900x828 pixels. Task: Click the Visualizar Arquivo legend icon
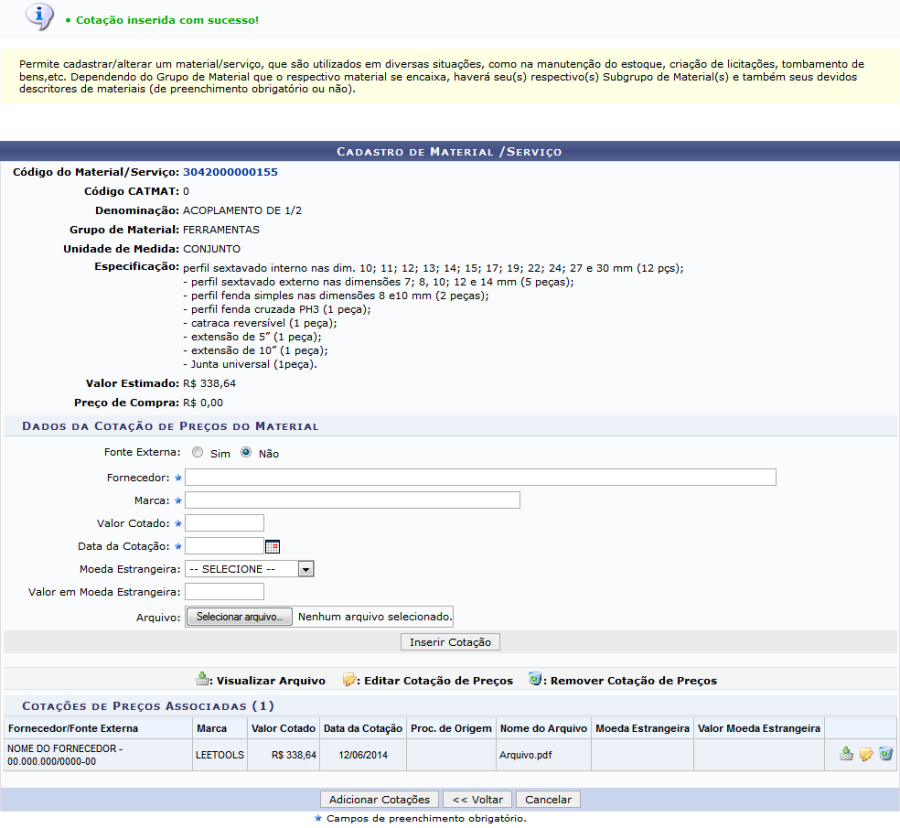point(203,680)
